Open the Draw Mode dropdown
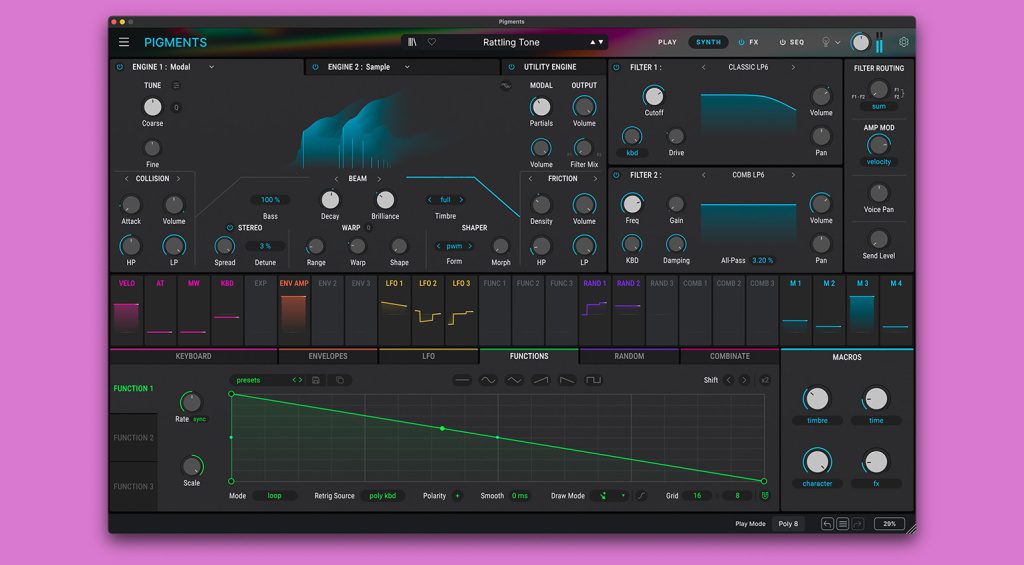The width and height of the screenshot is (1024, 565). (x=611, y=496)
